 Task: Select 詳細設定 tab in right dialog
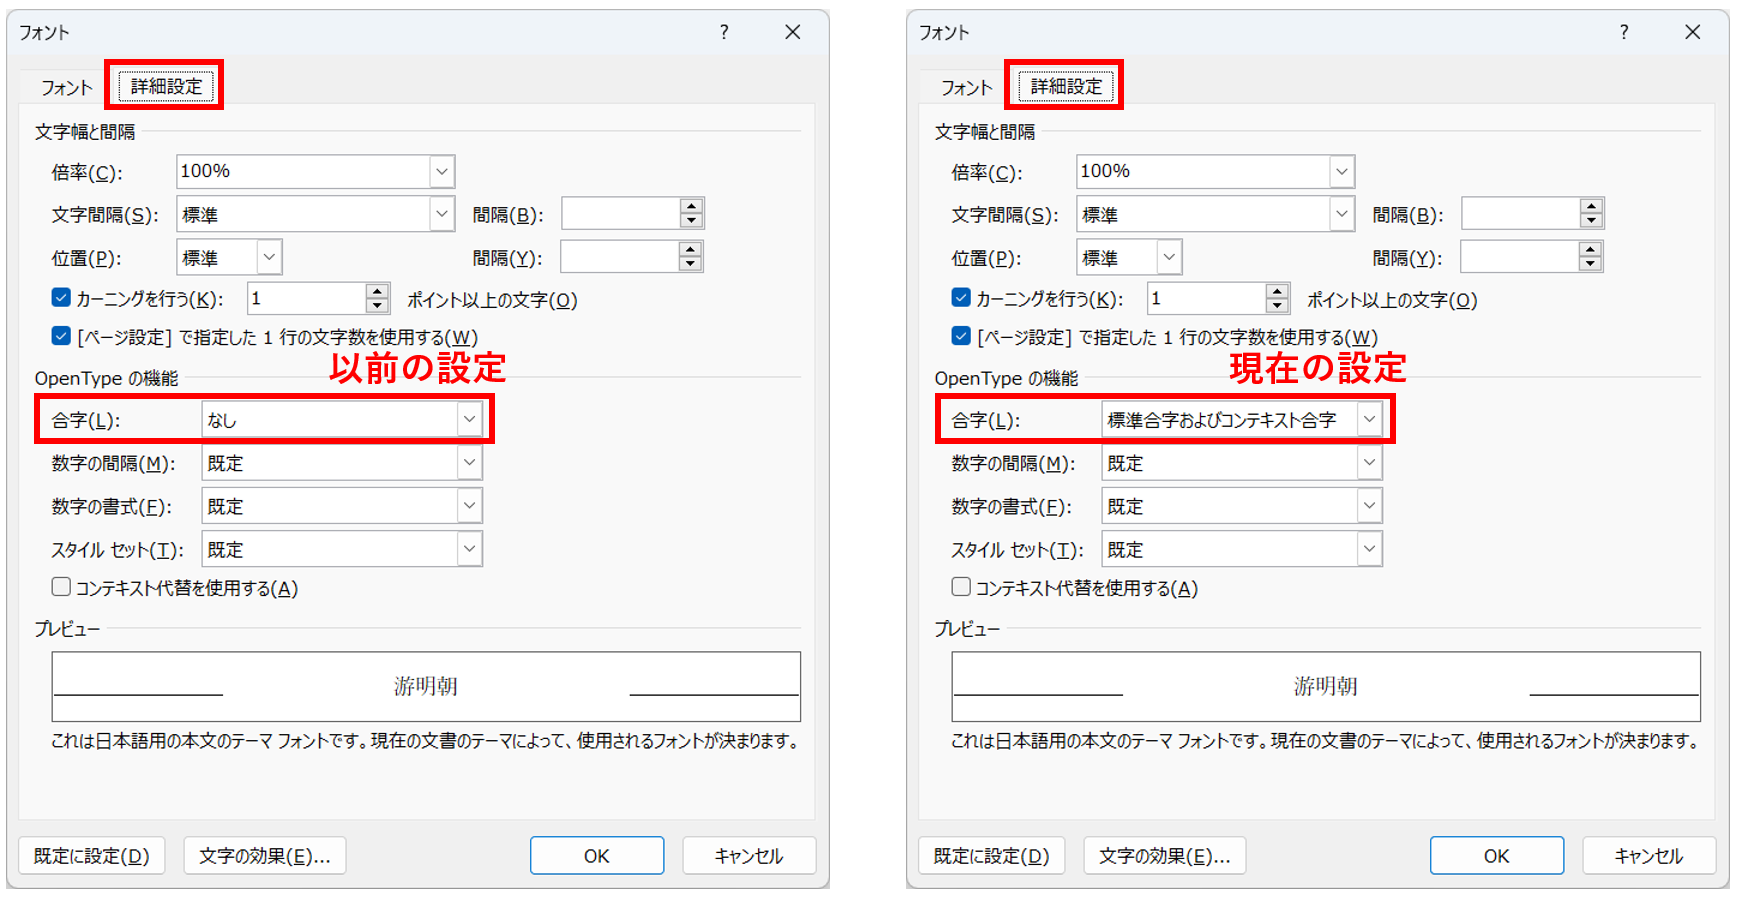pos(1066,86)
